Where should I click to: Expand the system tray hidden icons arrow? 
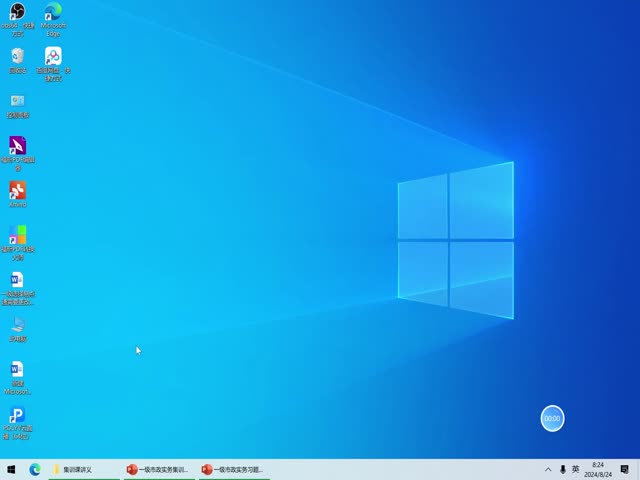tap(548, 469)
